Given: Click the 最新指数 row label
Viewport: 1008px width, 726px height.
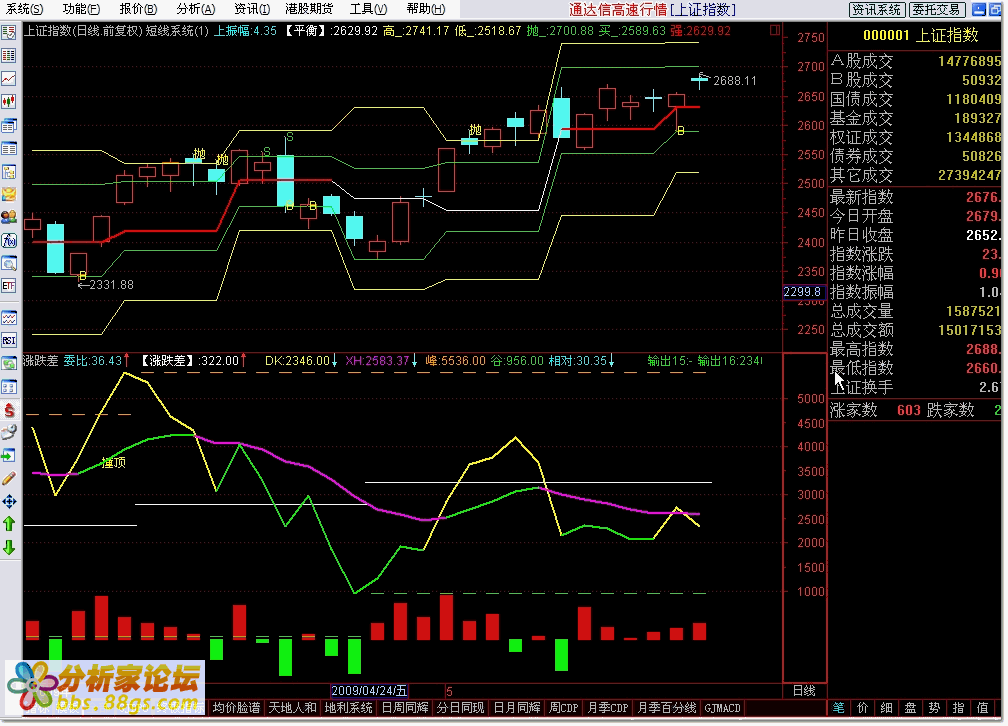Looking at the screenshot, I should (861, 197).
